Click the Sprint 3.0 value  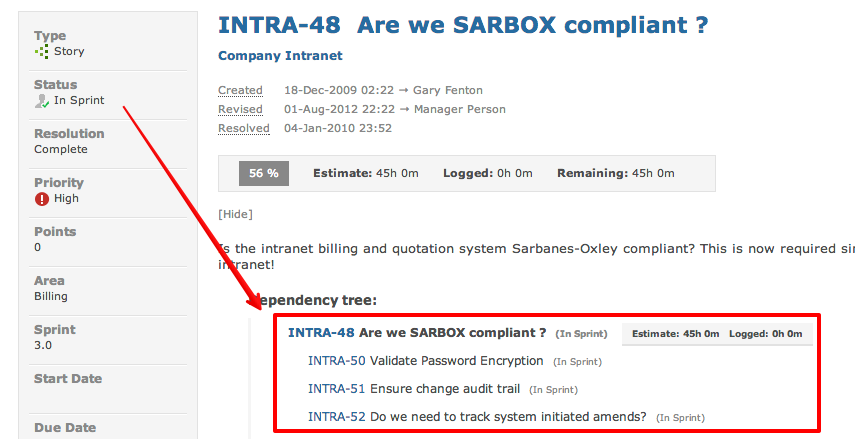[43, 346]
